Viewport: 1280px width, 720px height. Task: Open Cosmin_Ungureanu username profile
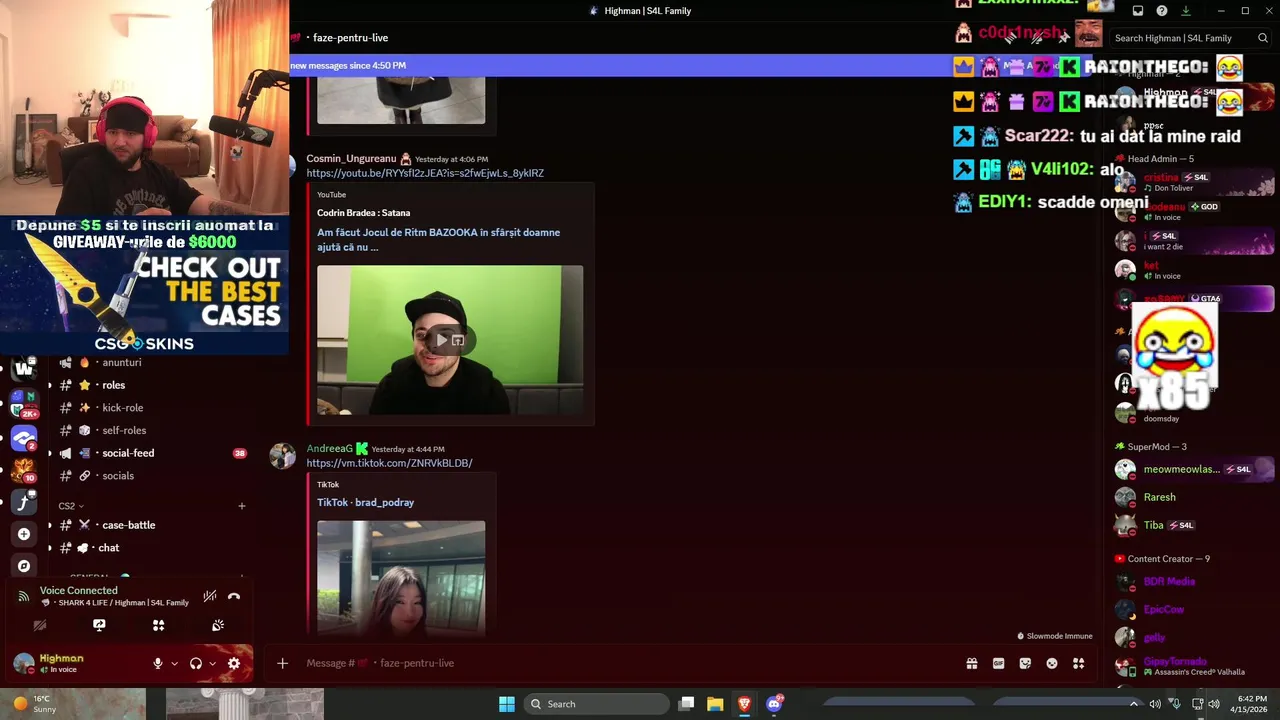pyautogui.click(x=351, y=159)
